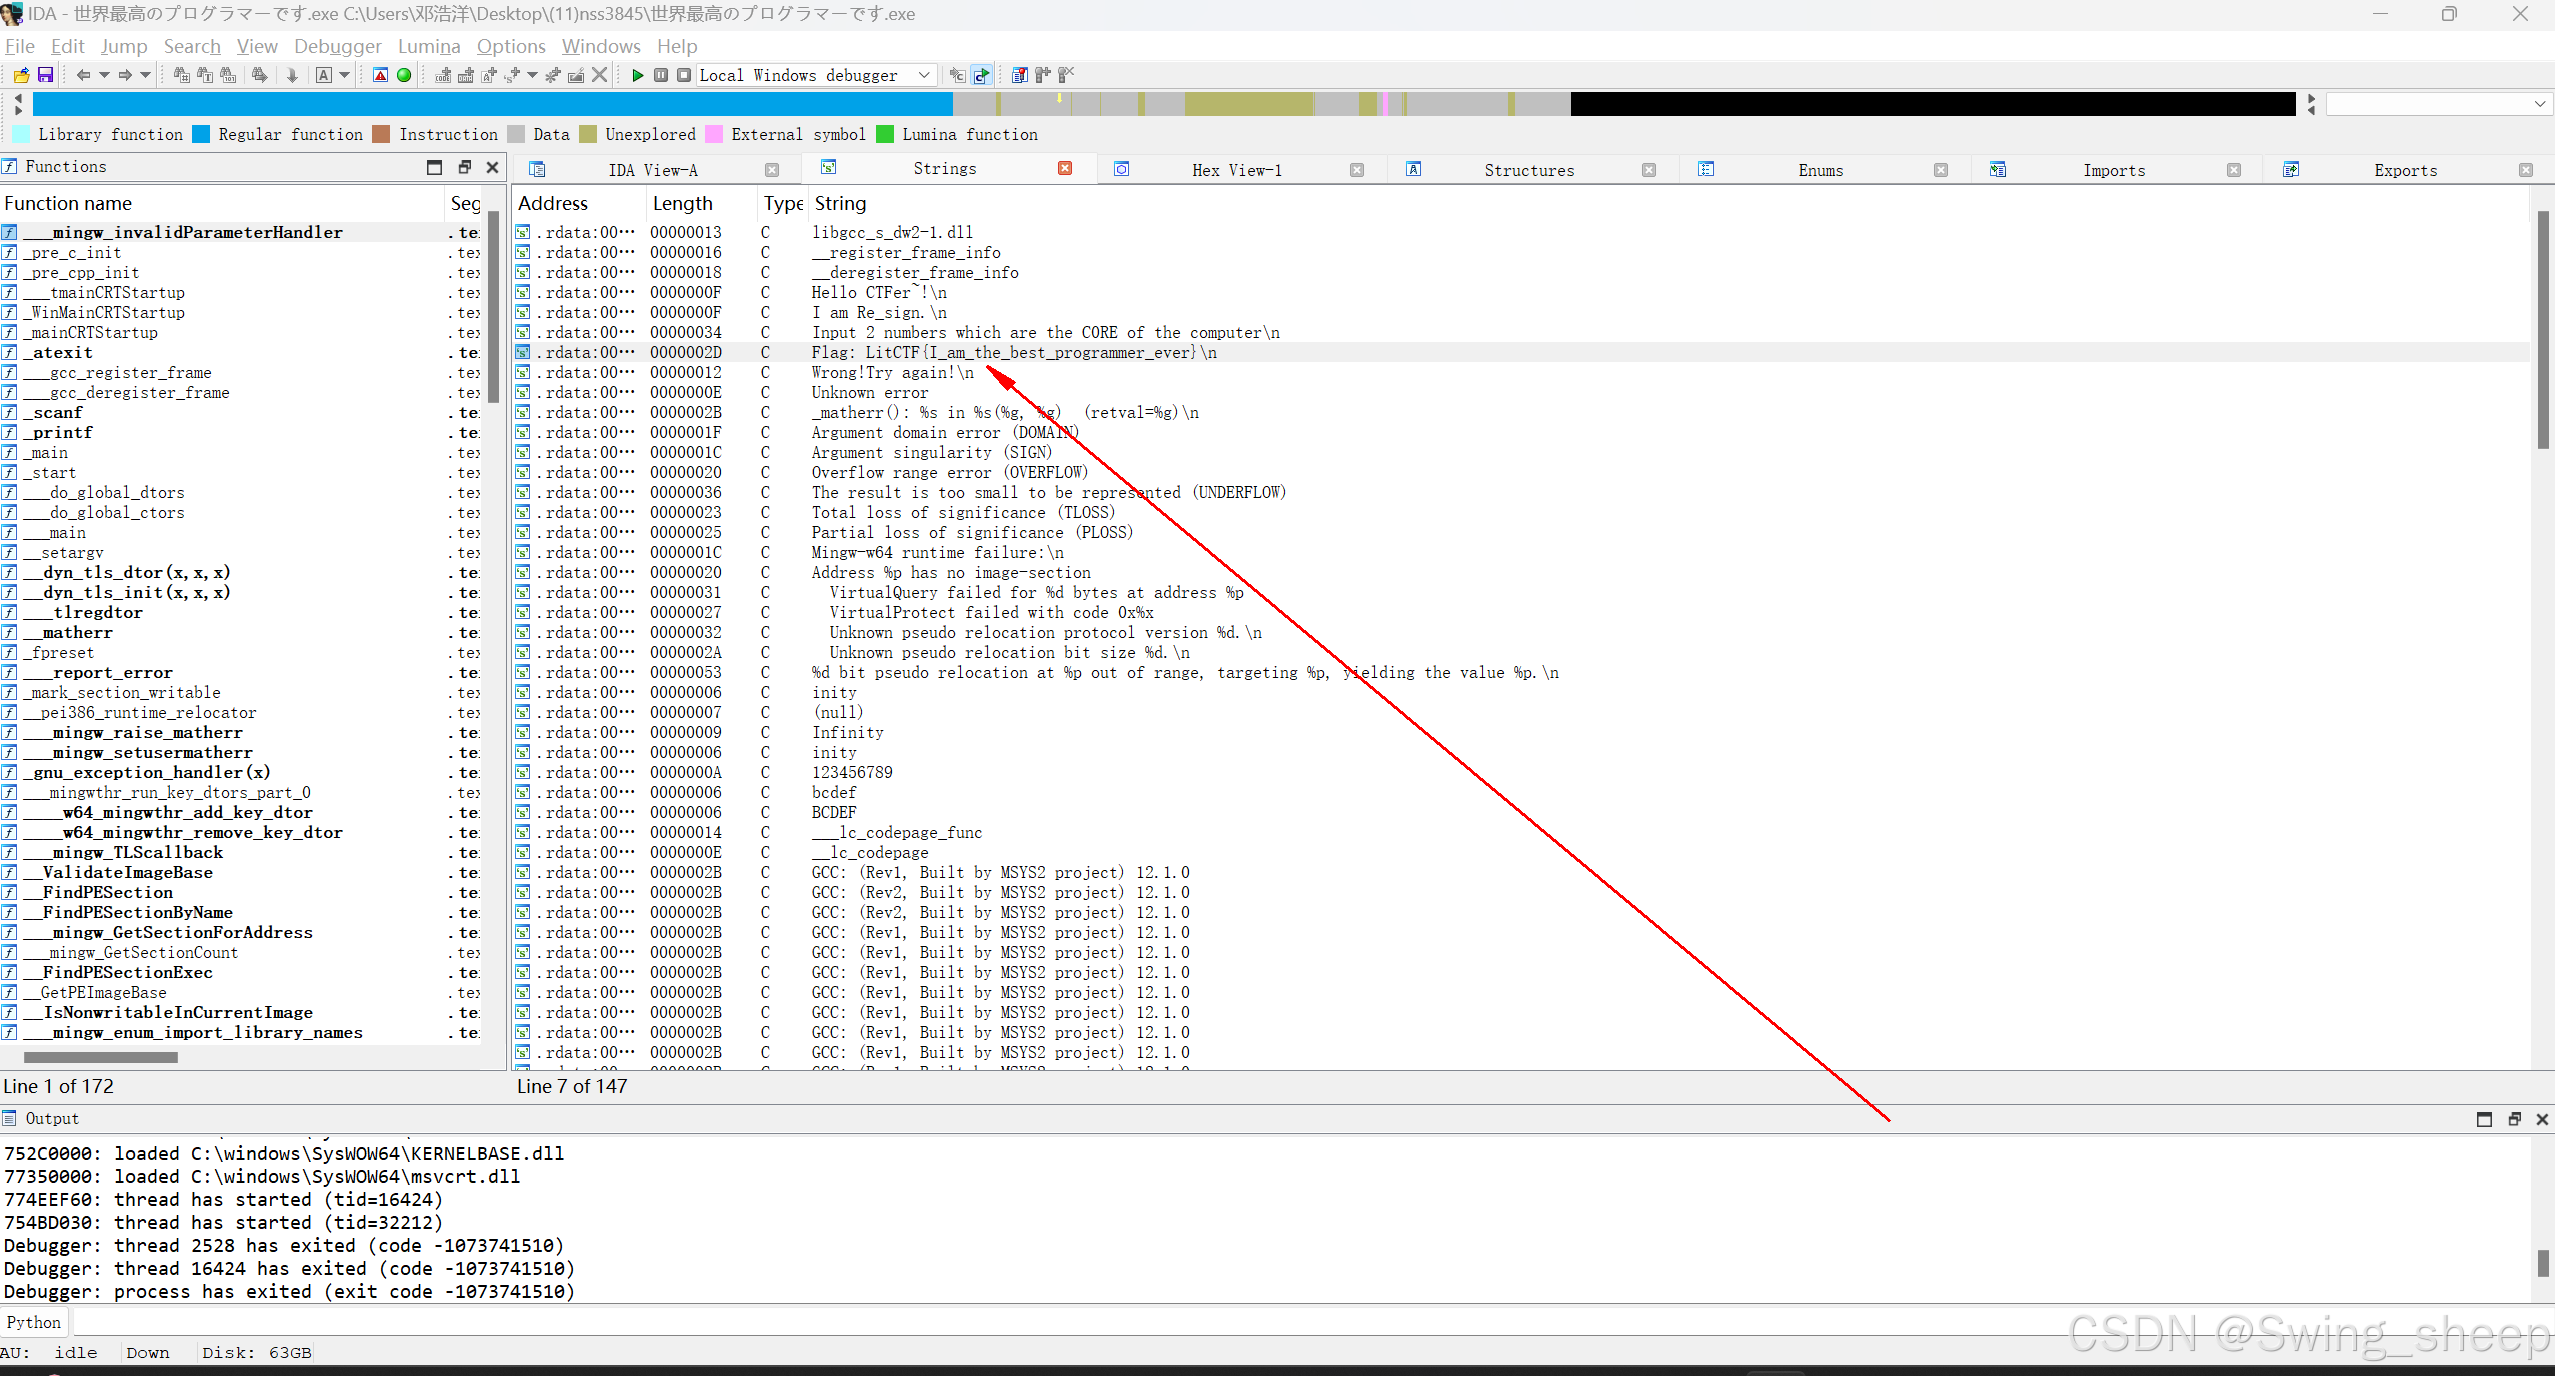Close the Strings tab

click(1065, 169)
